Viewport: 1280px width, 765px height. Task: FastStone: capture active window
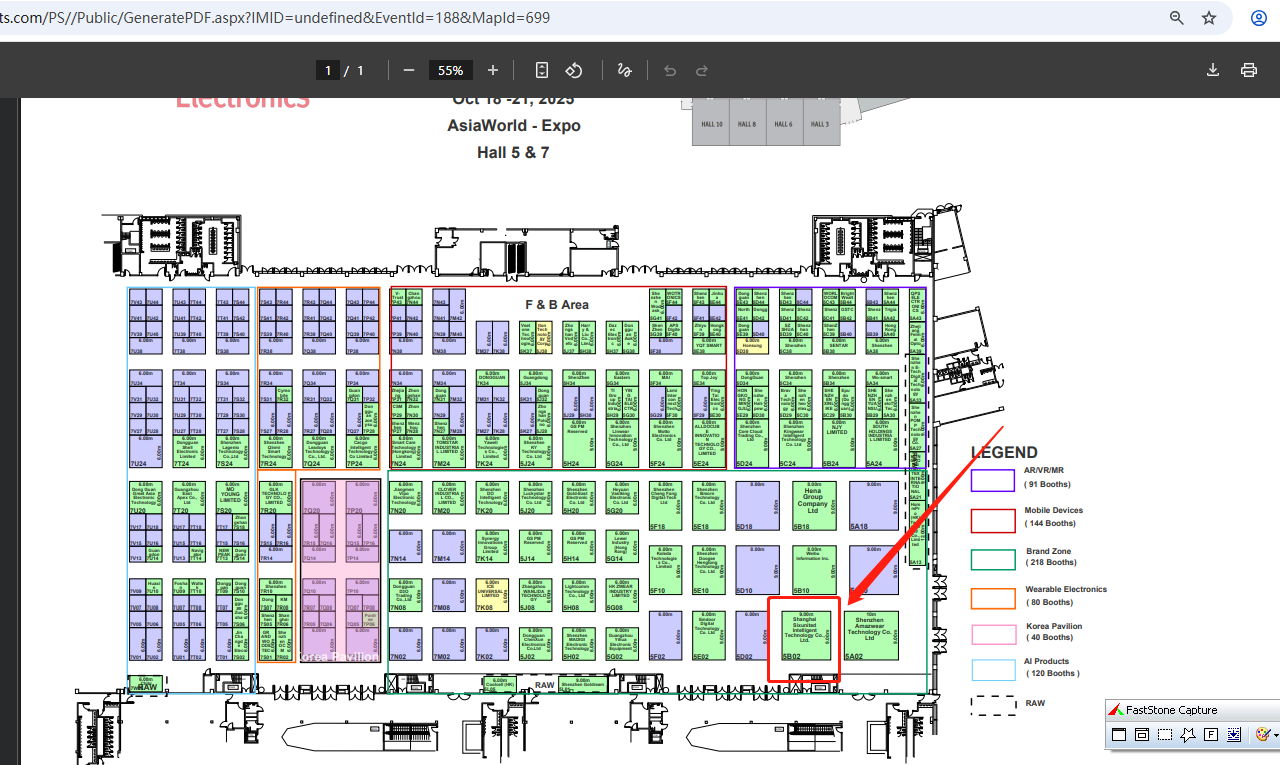tap(1119, 734)
